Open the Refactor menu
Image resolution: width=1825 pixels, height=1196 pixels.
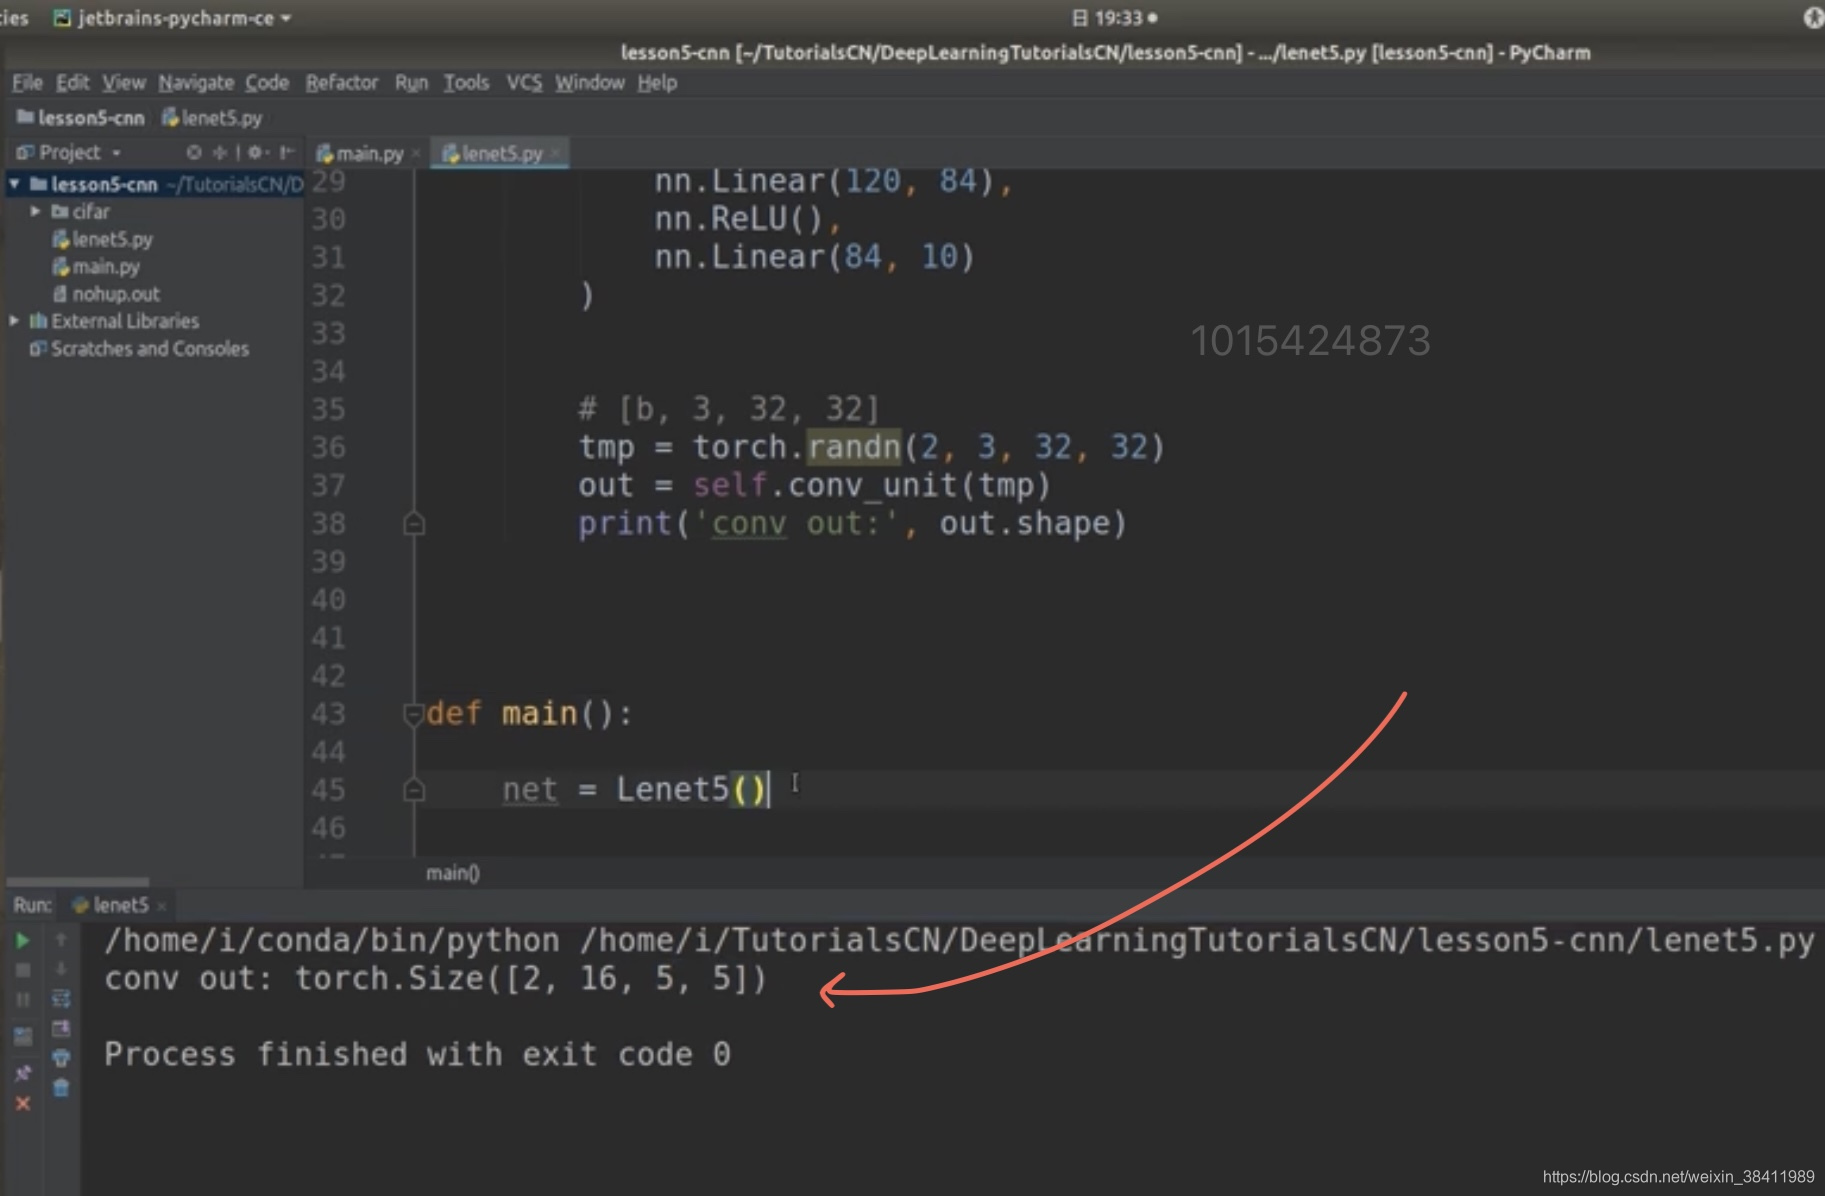pos(341,82)
